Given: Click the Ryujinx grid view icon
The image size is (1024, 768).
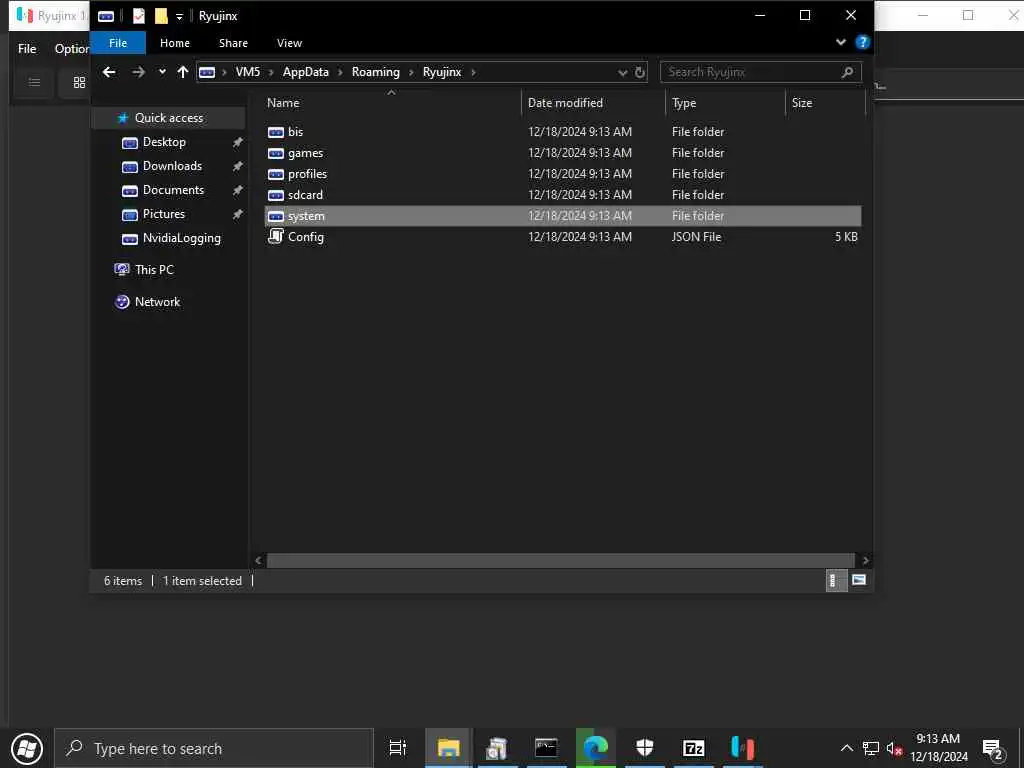Looking at the screenshot, I should [x=79, y=82].
